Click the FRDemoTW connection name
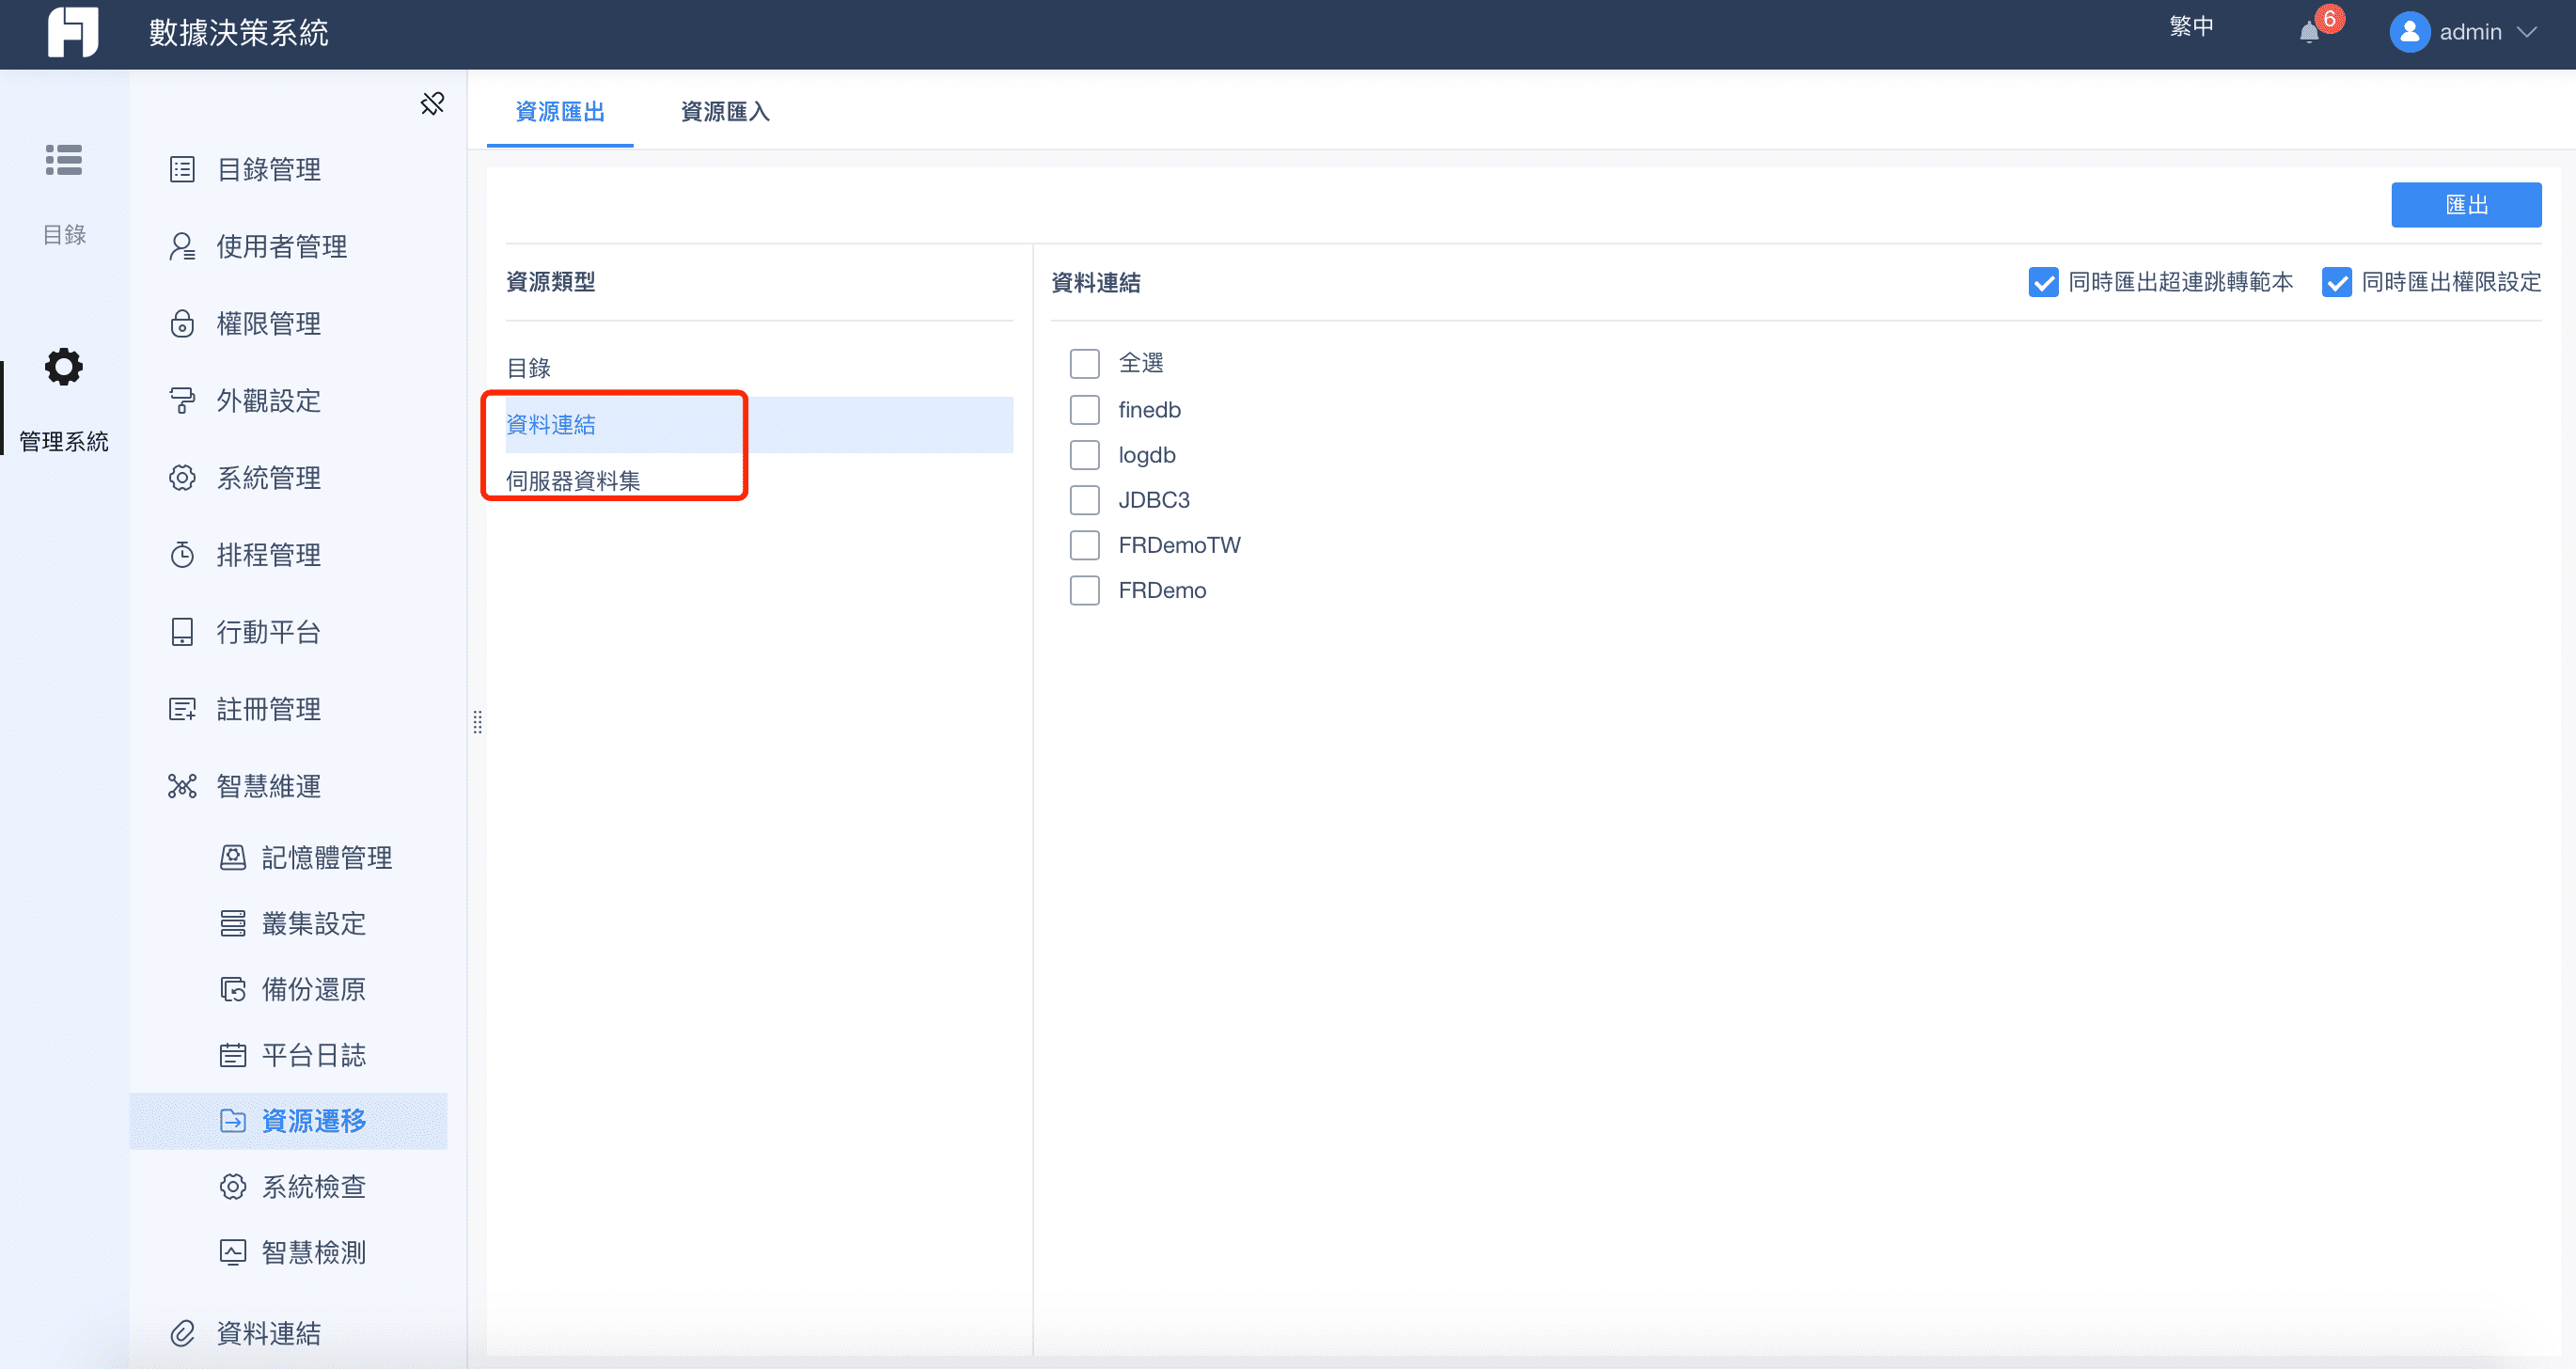Image resolution: width=2576 pixels, height=1369 pixels. point(1179,545)
